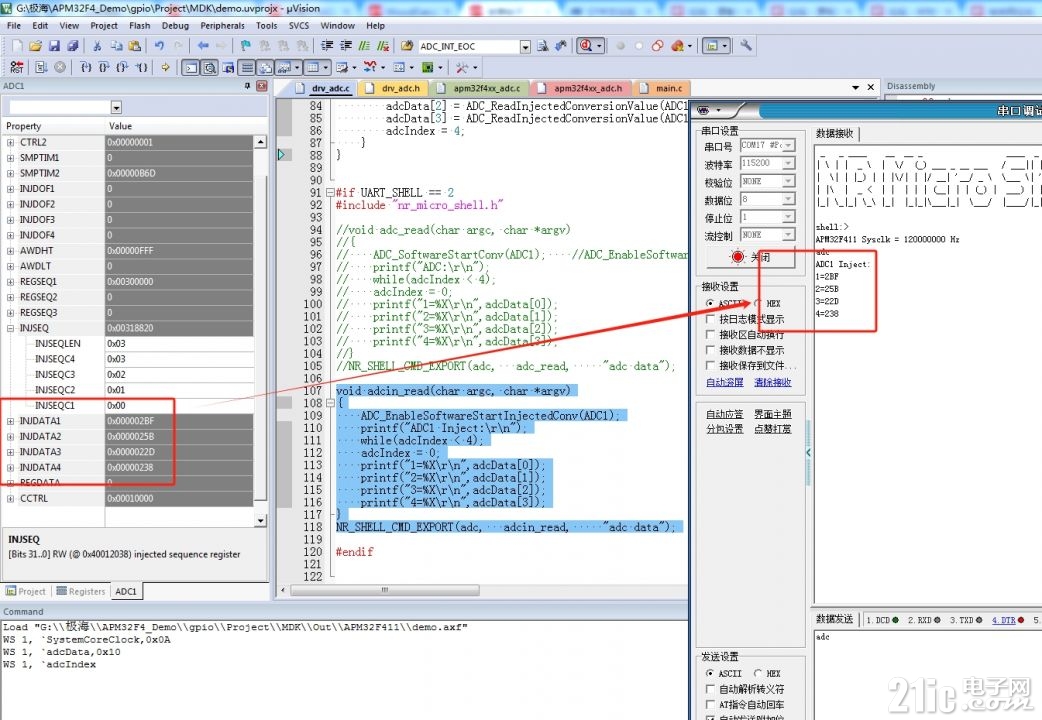Switch to the Registers panel tab

(x=80, y=591)
